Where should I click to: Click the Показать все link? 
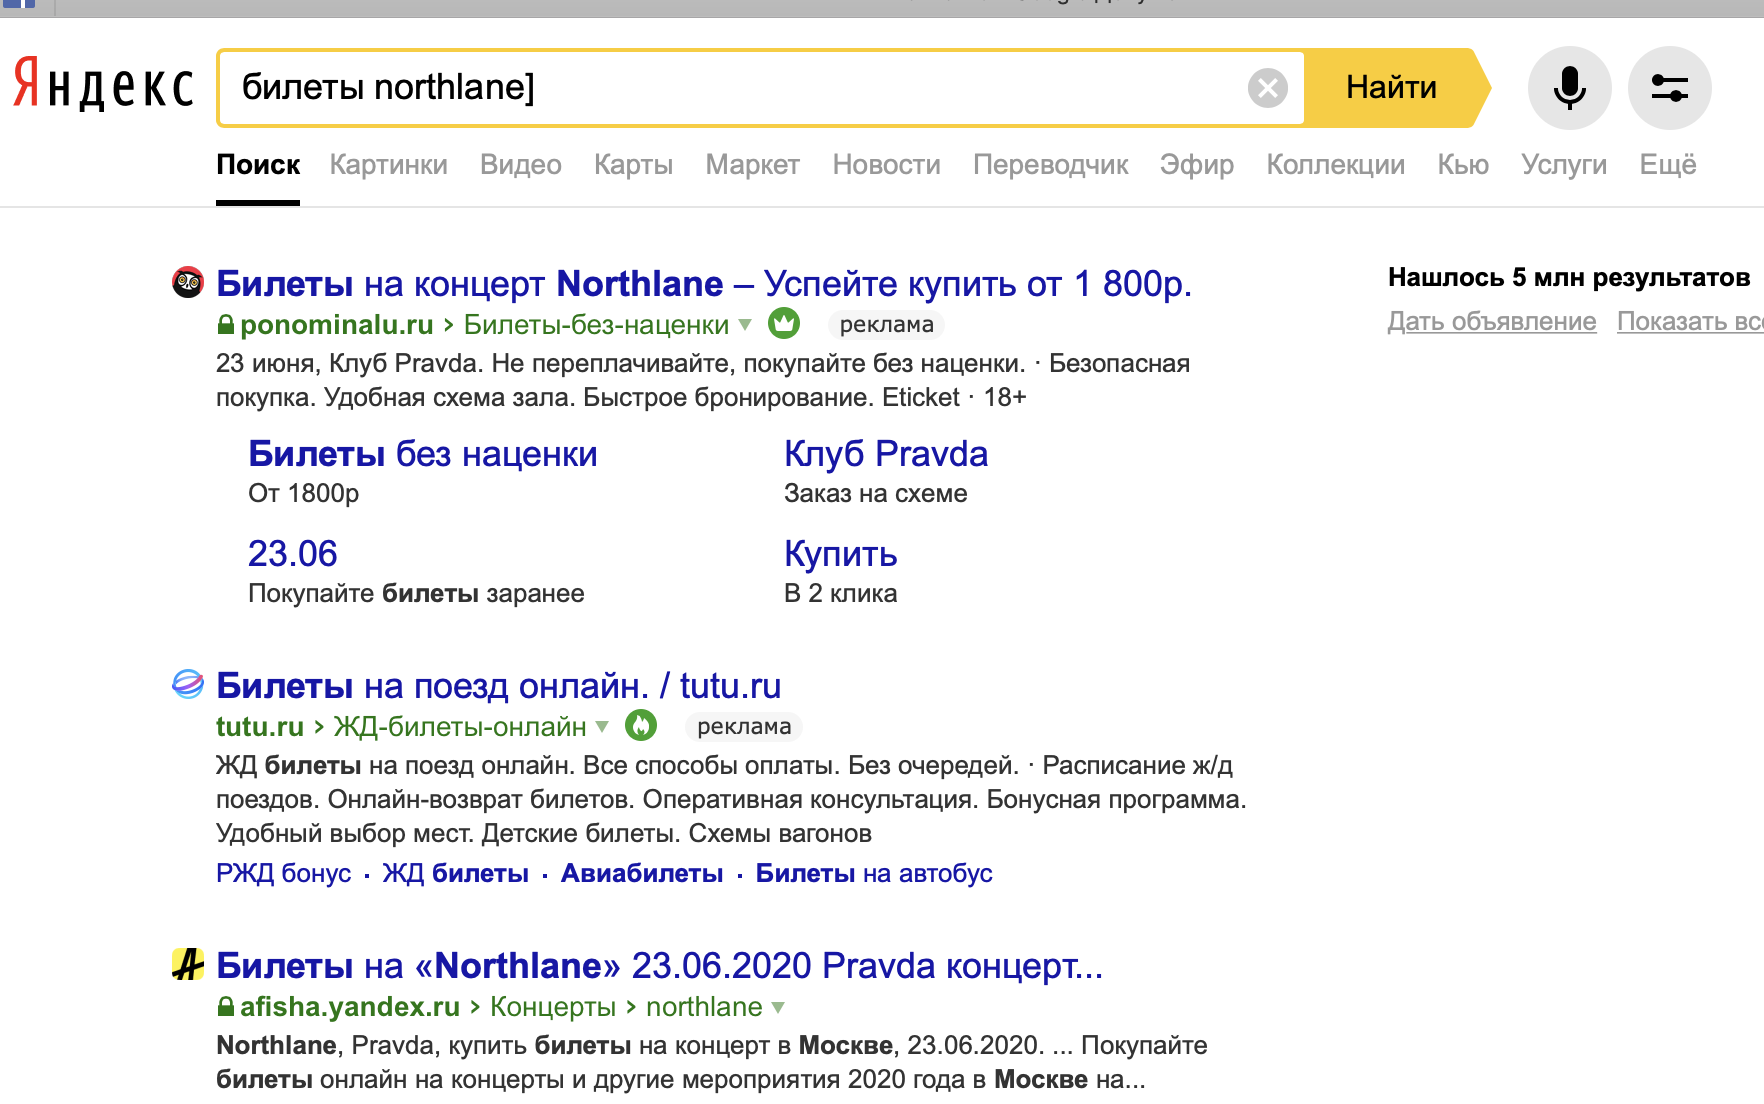click(1690, 321)
